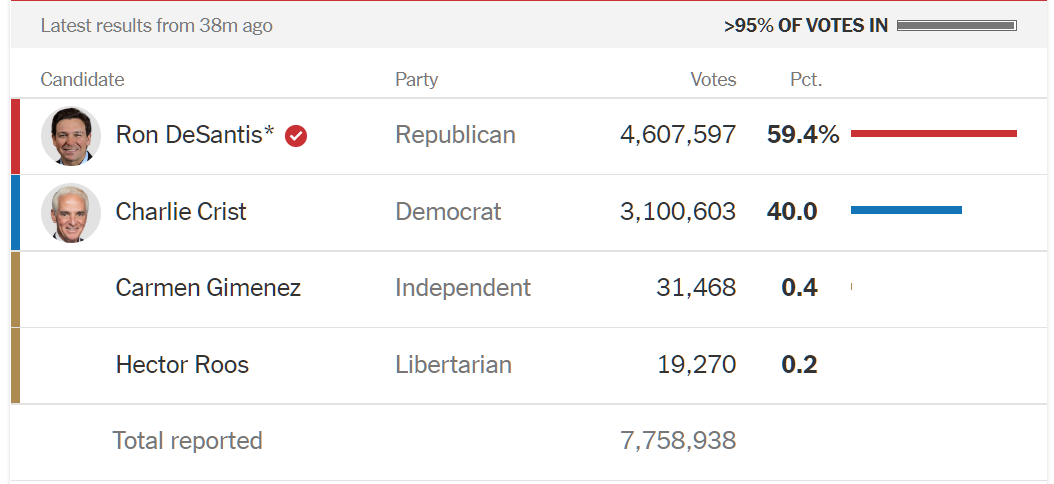The width and height of the screenshot is (1054, 484).
Task: Click the Pct. column header
Action: coord(806,79)
